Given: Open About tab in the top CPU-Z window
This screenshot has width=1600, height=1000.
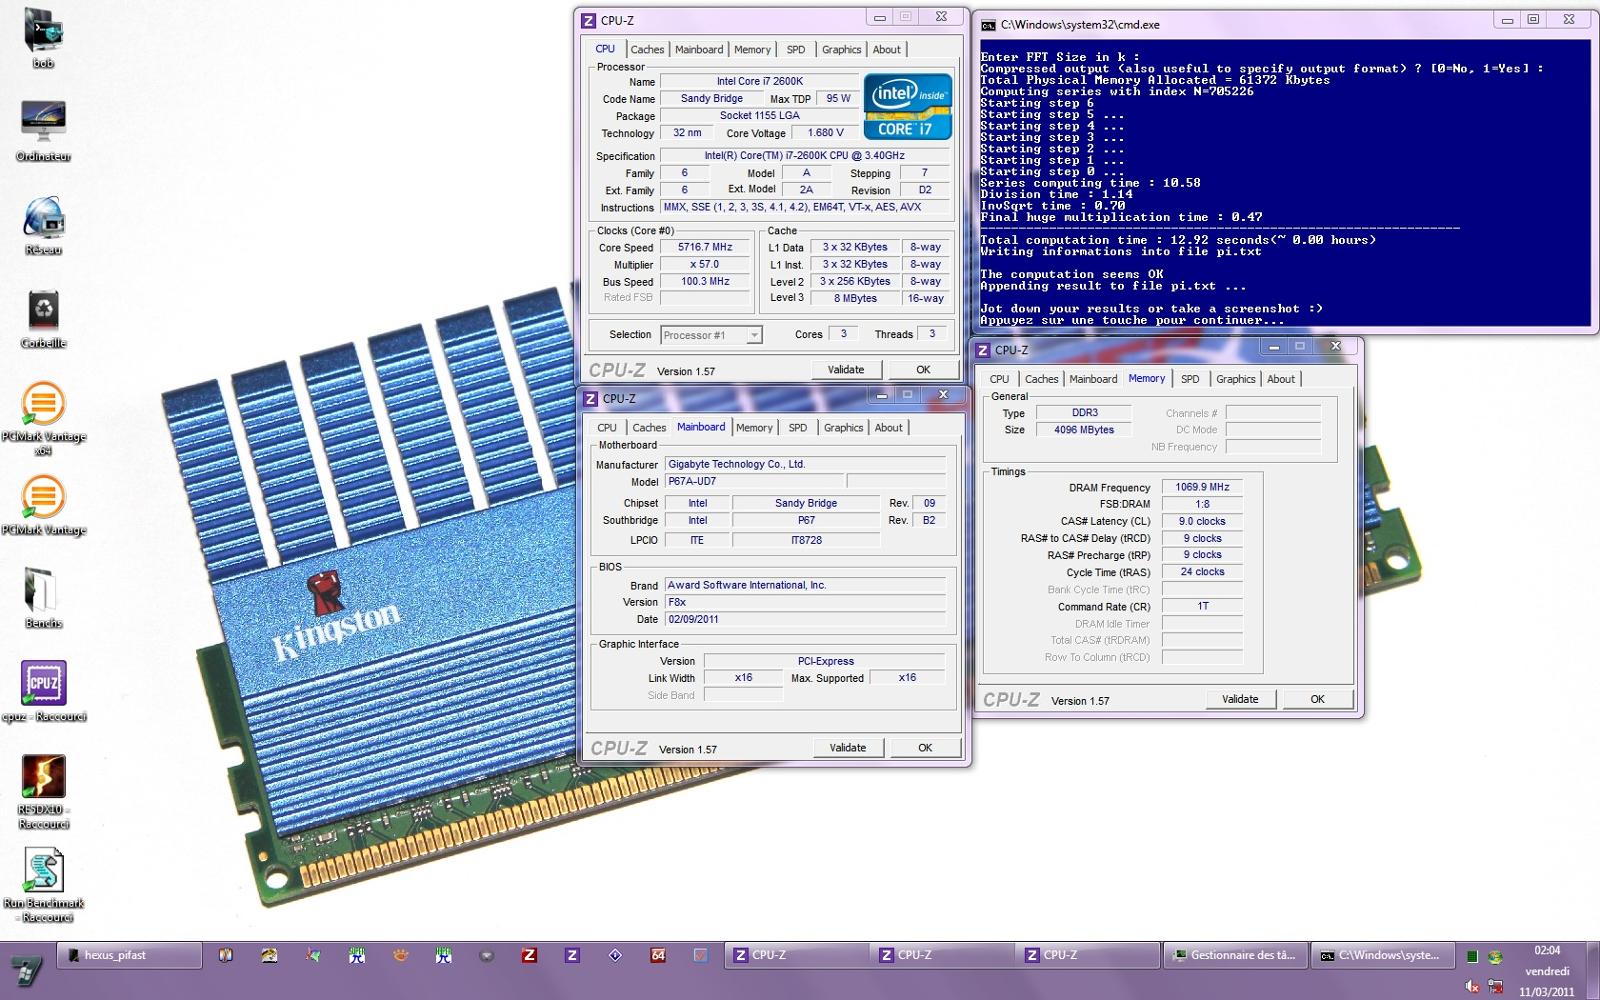Looking at the screenshot, I should point(887,49).
